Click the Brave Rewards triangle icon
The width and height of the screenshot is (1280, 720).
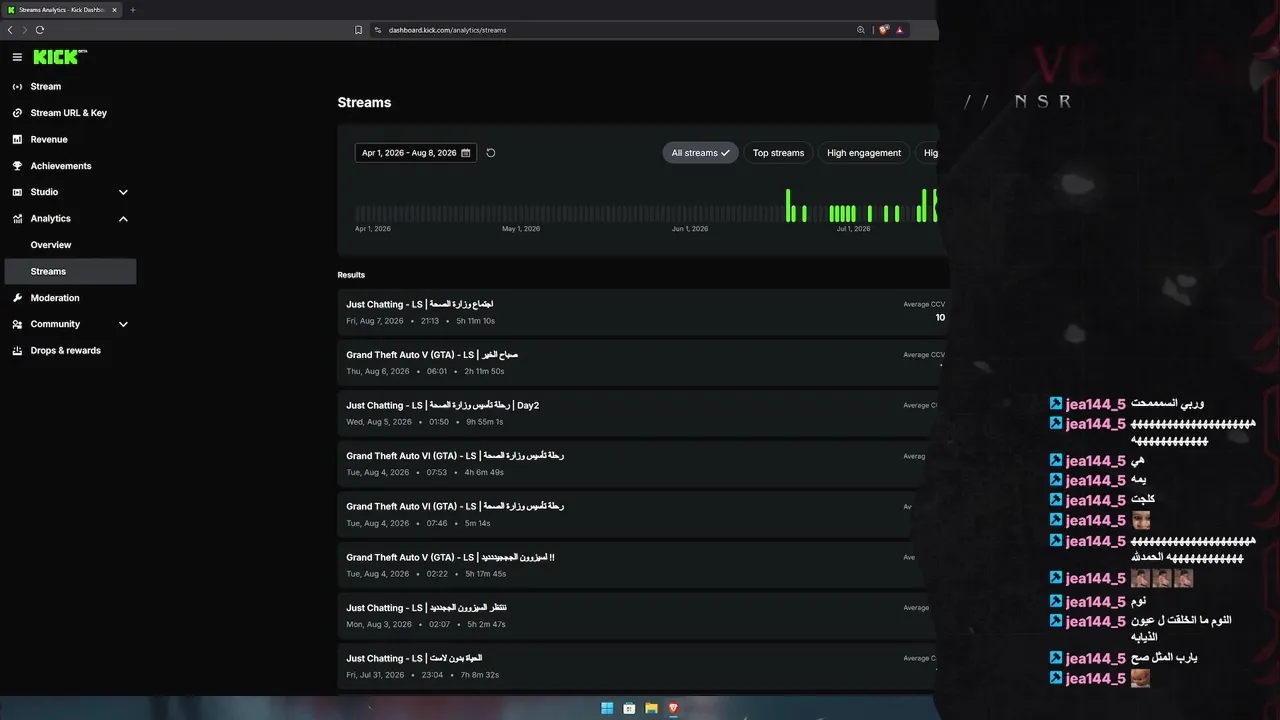coord(900,30)
